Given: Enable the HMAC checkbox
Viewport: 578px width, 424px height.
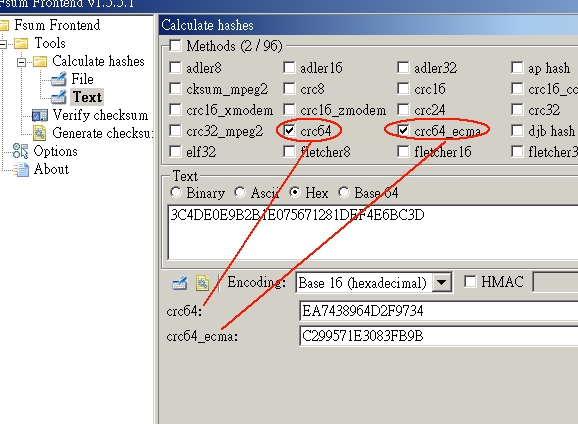Looking at the screenshot, I should 470,282.
